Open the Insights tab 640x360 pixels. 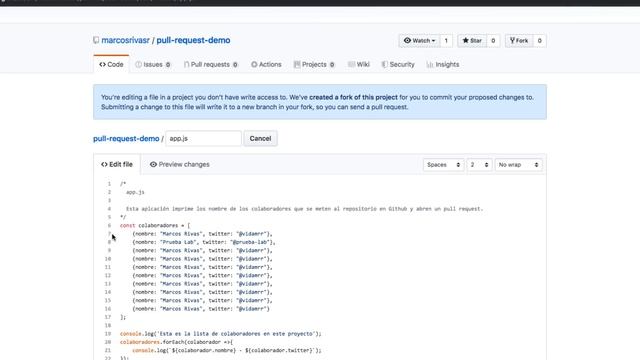(443, 64)
